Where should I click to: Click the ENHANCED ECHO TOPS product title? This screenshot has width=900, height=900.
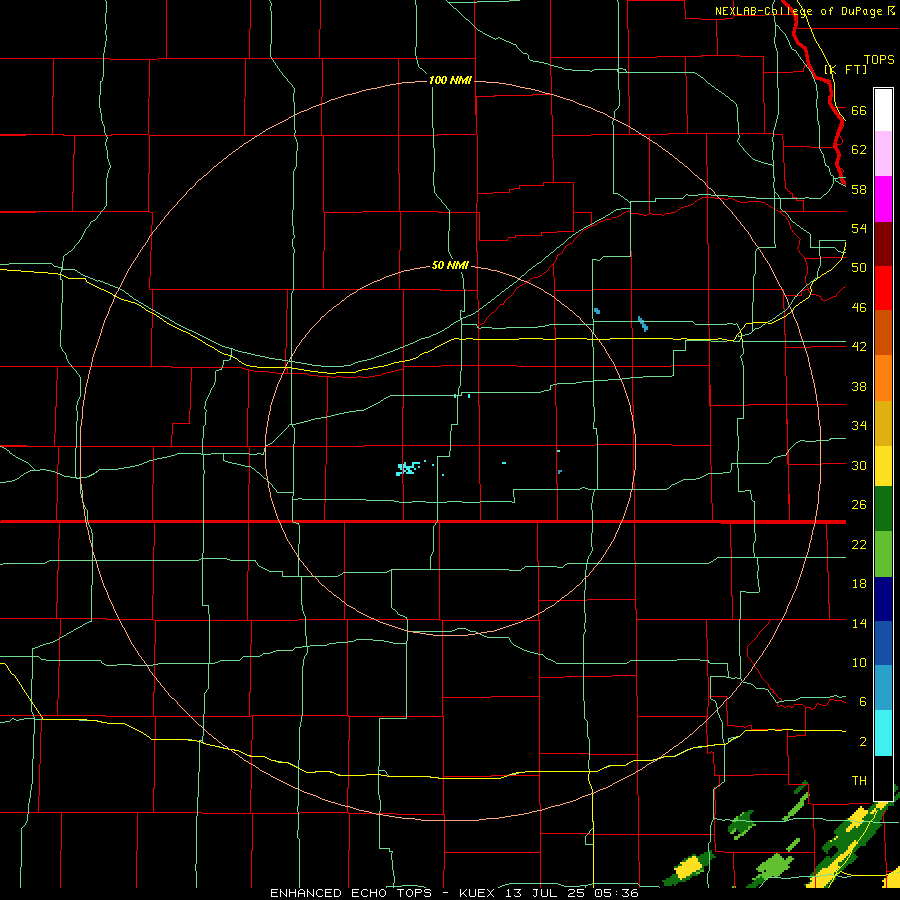[x=351, y=893]
